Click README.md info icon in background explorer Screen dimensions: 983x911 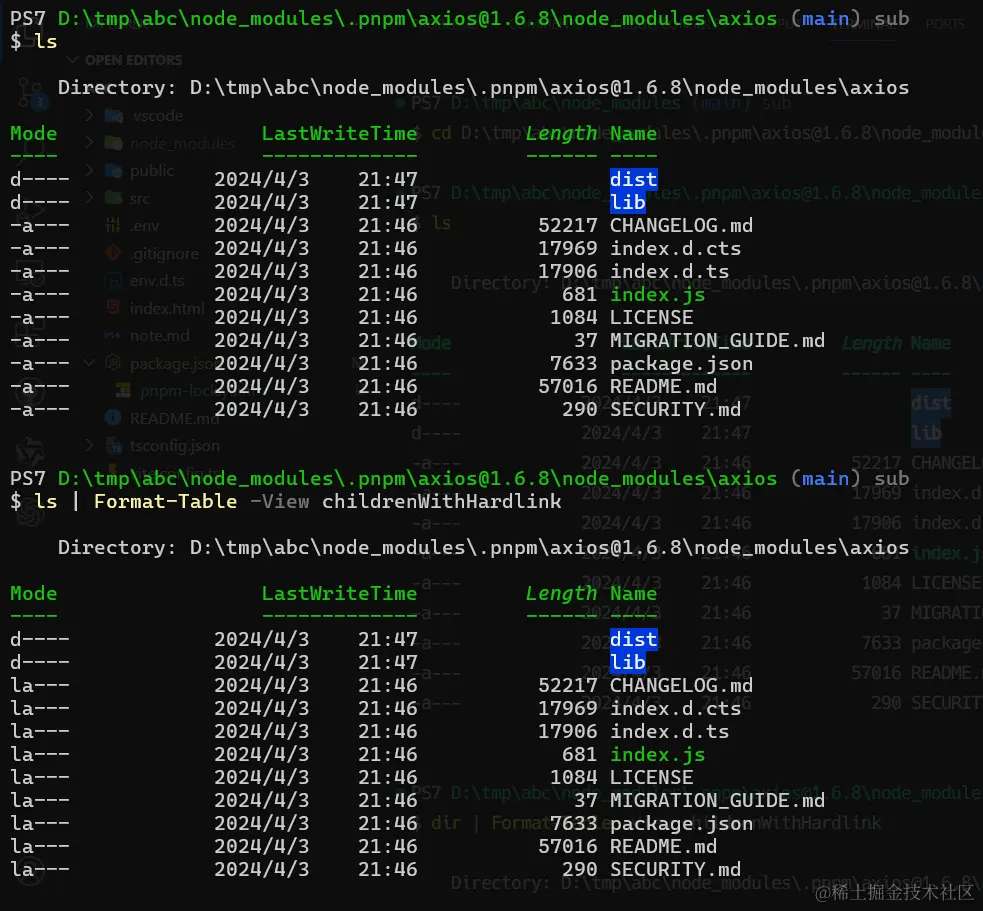[113, 418]
